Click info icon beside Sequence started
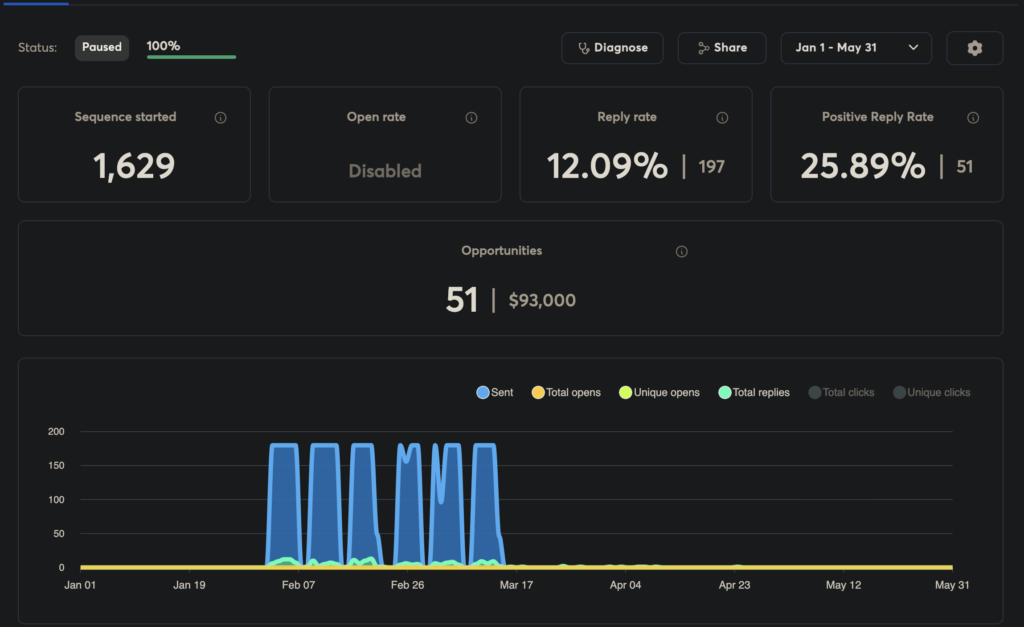The height and width of the screenshot is (627, 1024). click(x=220, y=118)
